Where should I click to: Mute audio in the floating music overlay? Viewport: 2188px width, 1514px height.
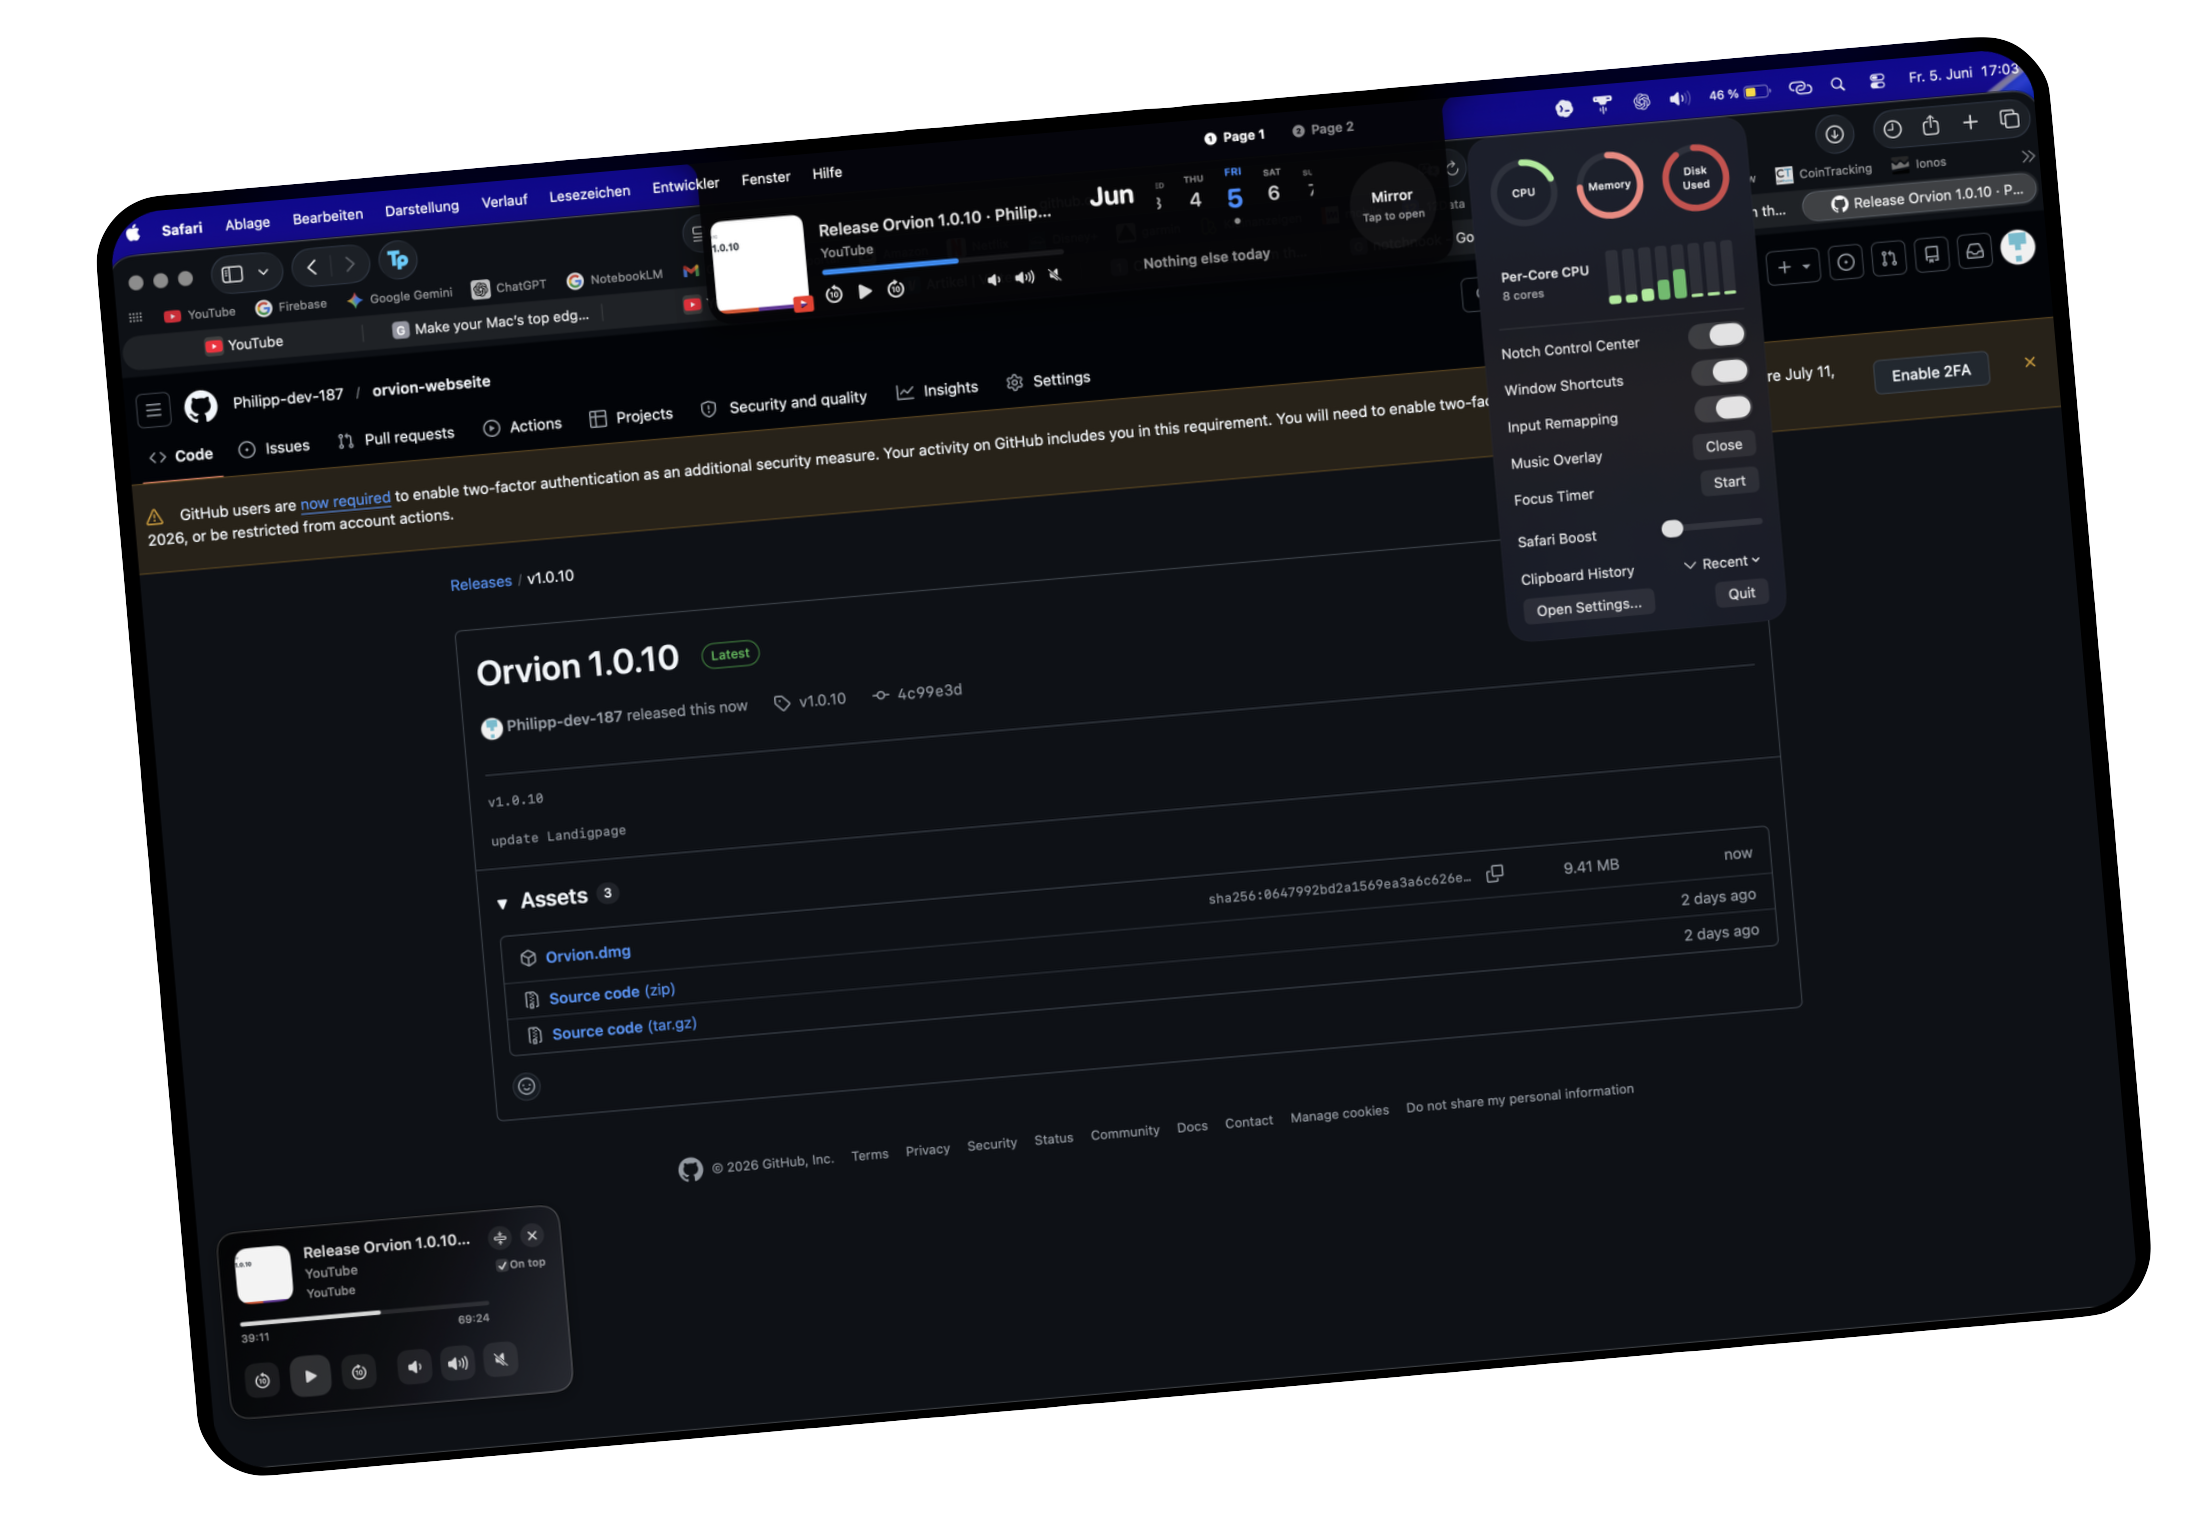(501, 1358)
